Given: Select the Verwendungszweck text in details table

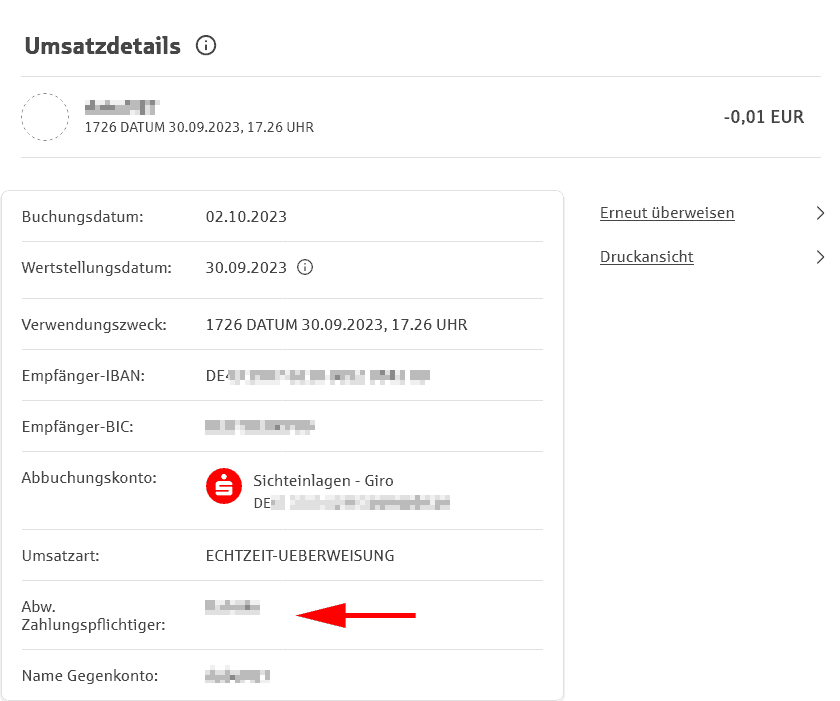Looking at the screenshot, I should point(336,325).
